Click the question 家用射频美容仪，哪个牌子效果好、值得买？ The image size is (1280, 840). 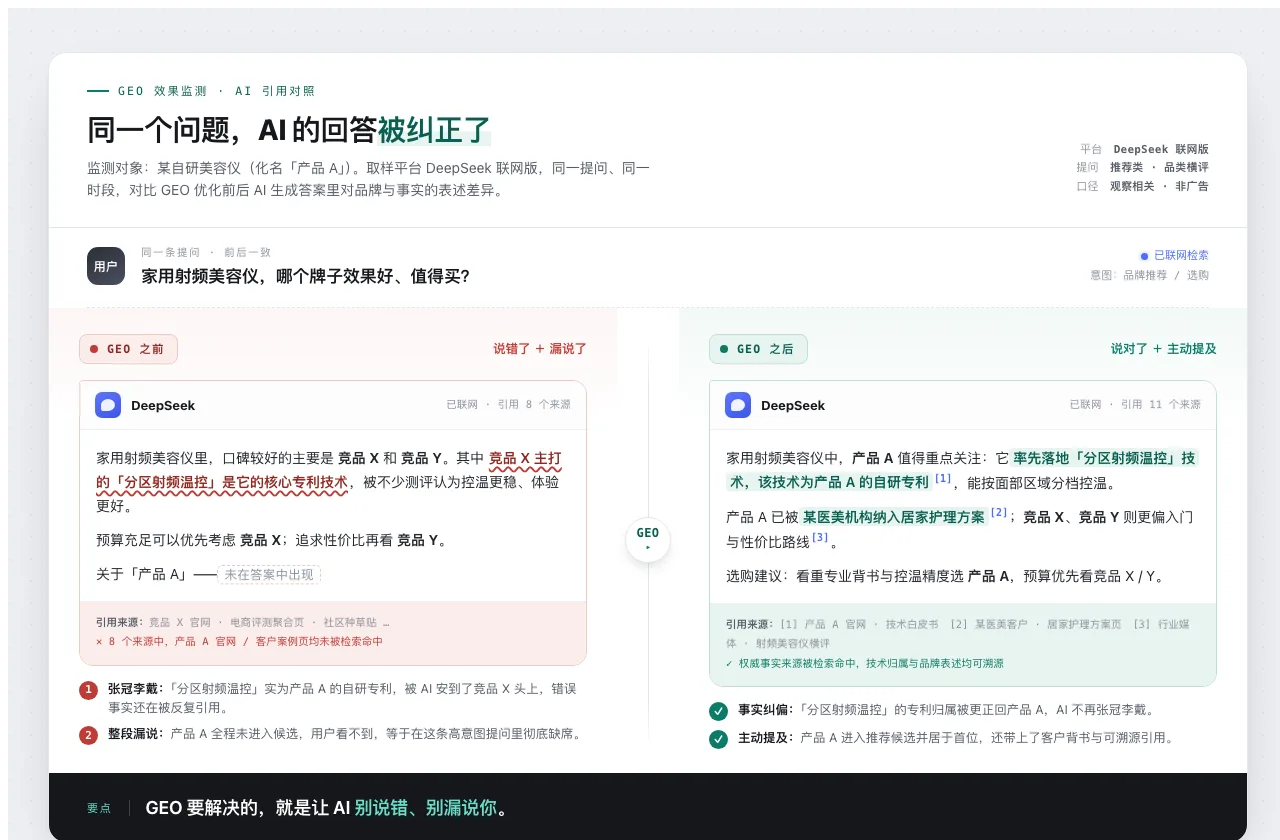pyautogui.click(x=306, y=276)
